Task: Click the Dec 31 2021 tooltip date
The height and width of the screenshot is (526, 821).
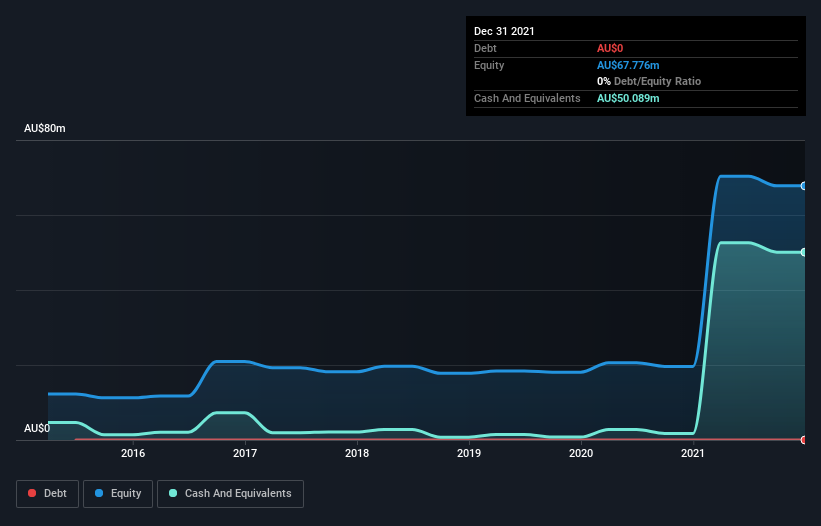Action: coord(504,31)
